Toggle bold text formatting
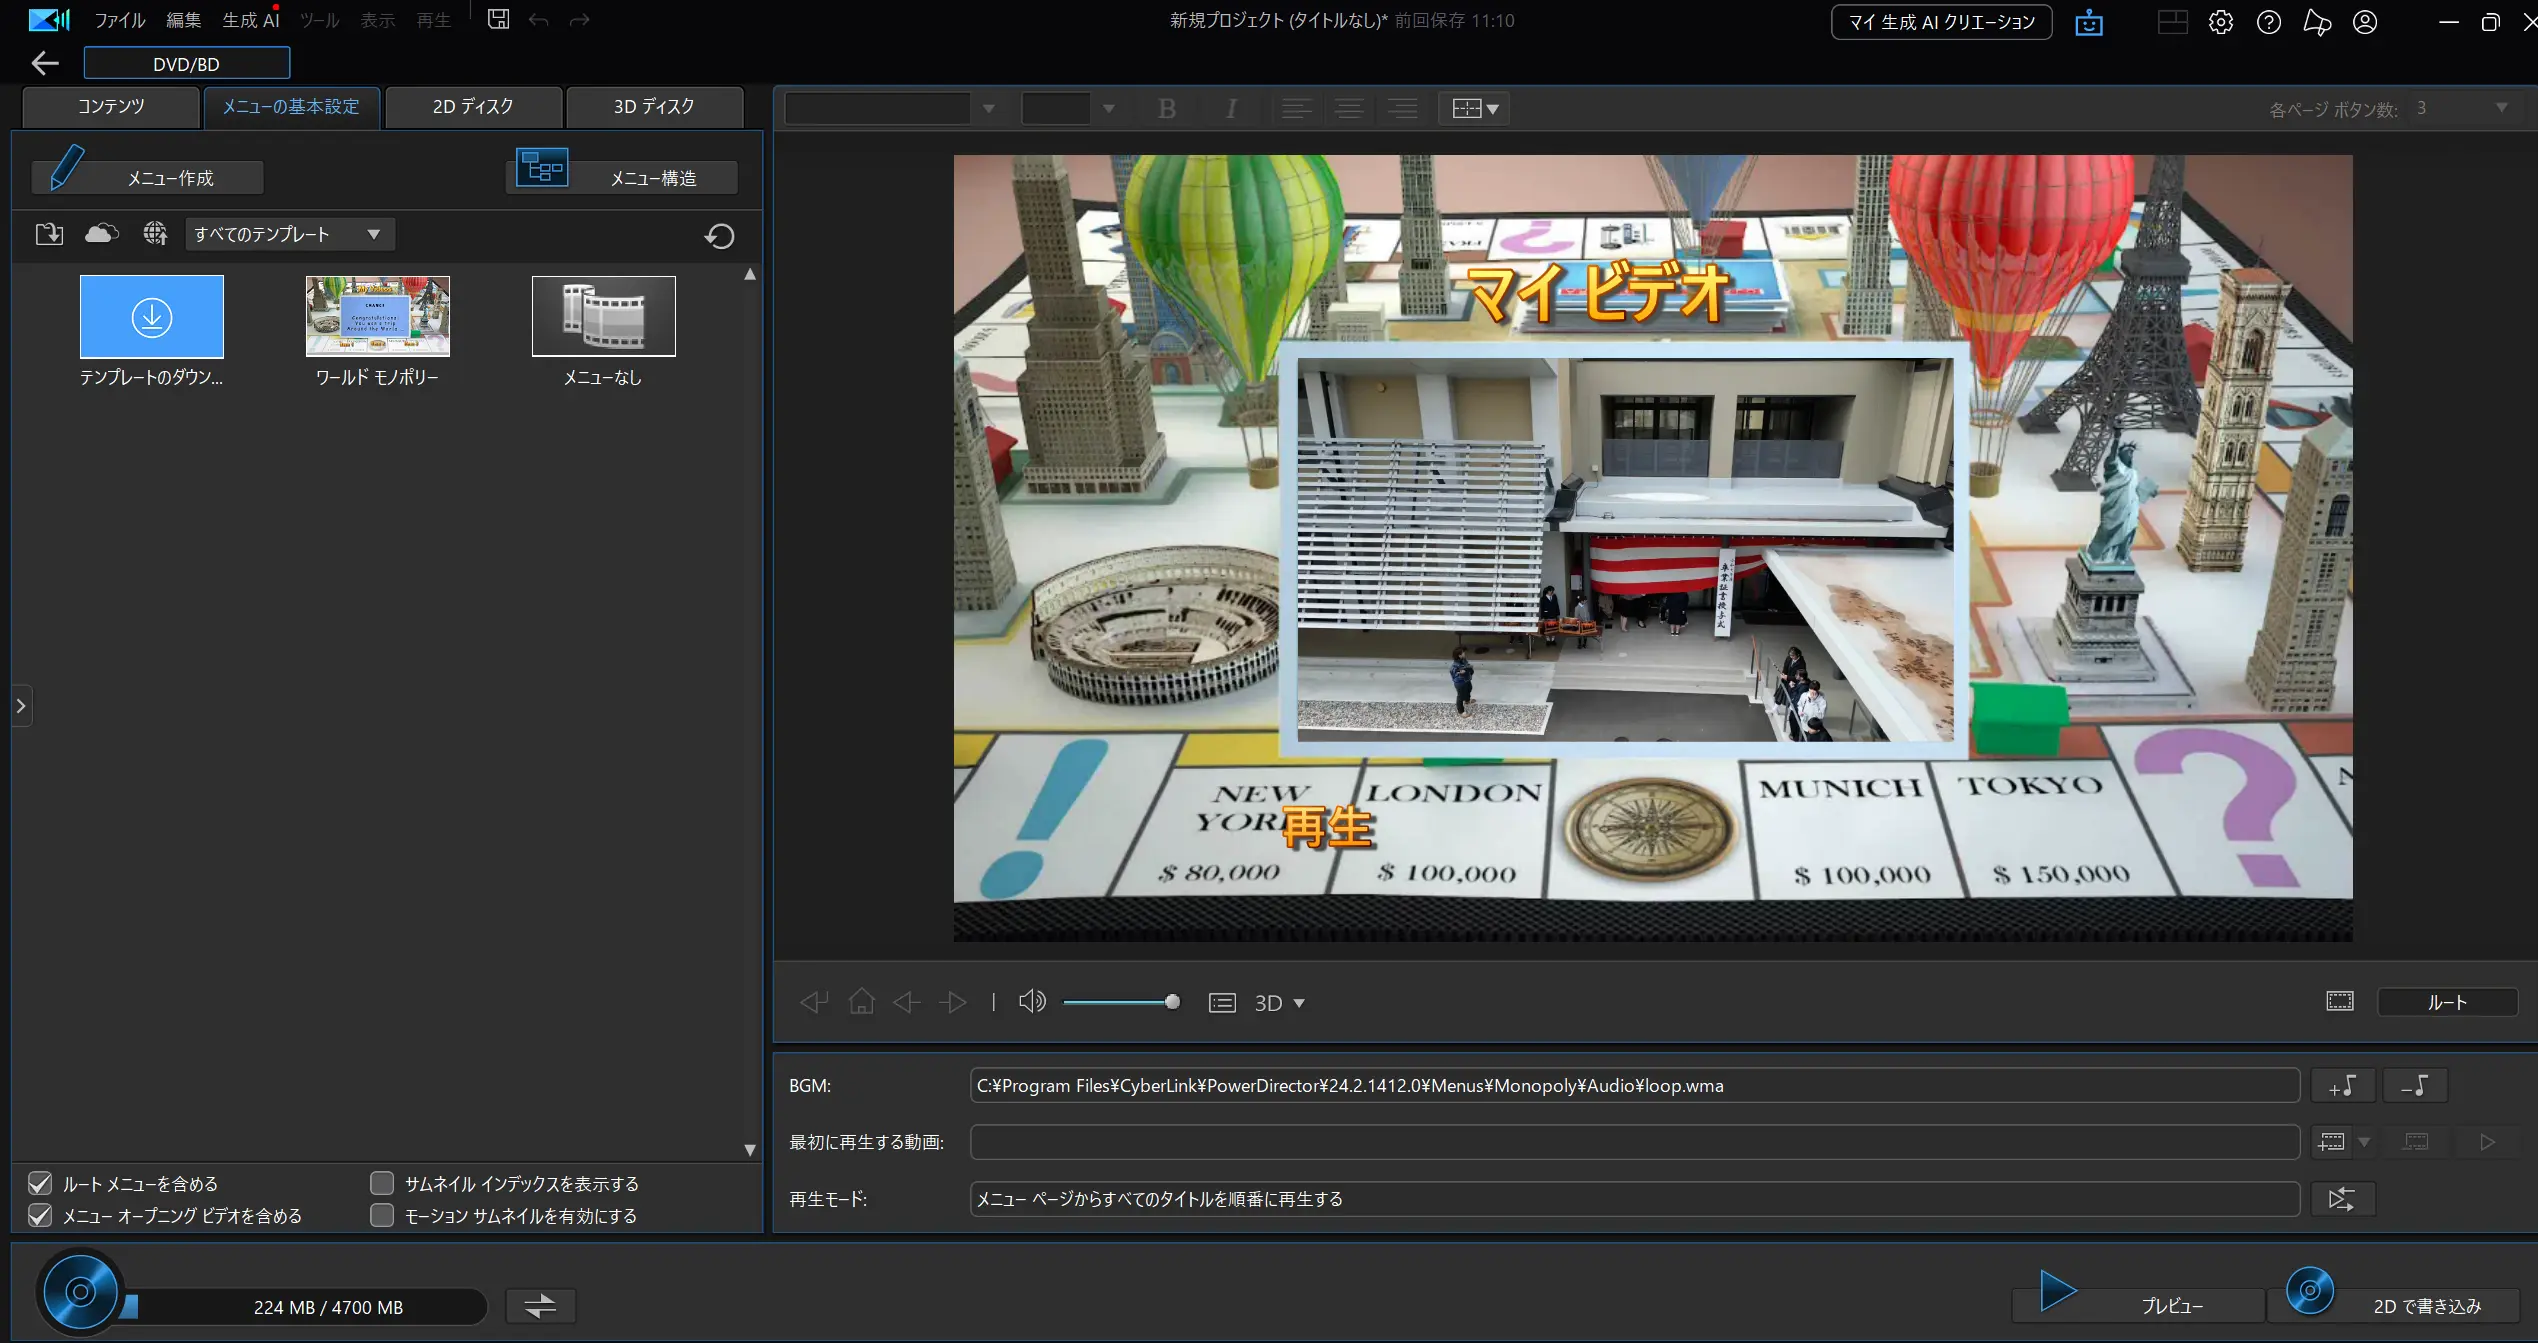This screenshot has width=2538, height=1343. [1167, 108]
